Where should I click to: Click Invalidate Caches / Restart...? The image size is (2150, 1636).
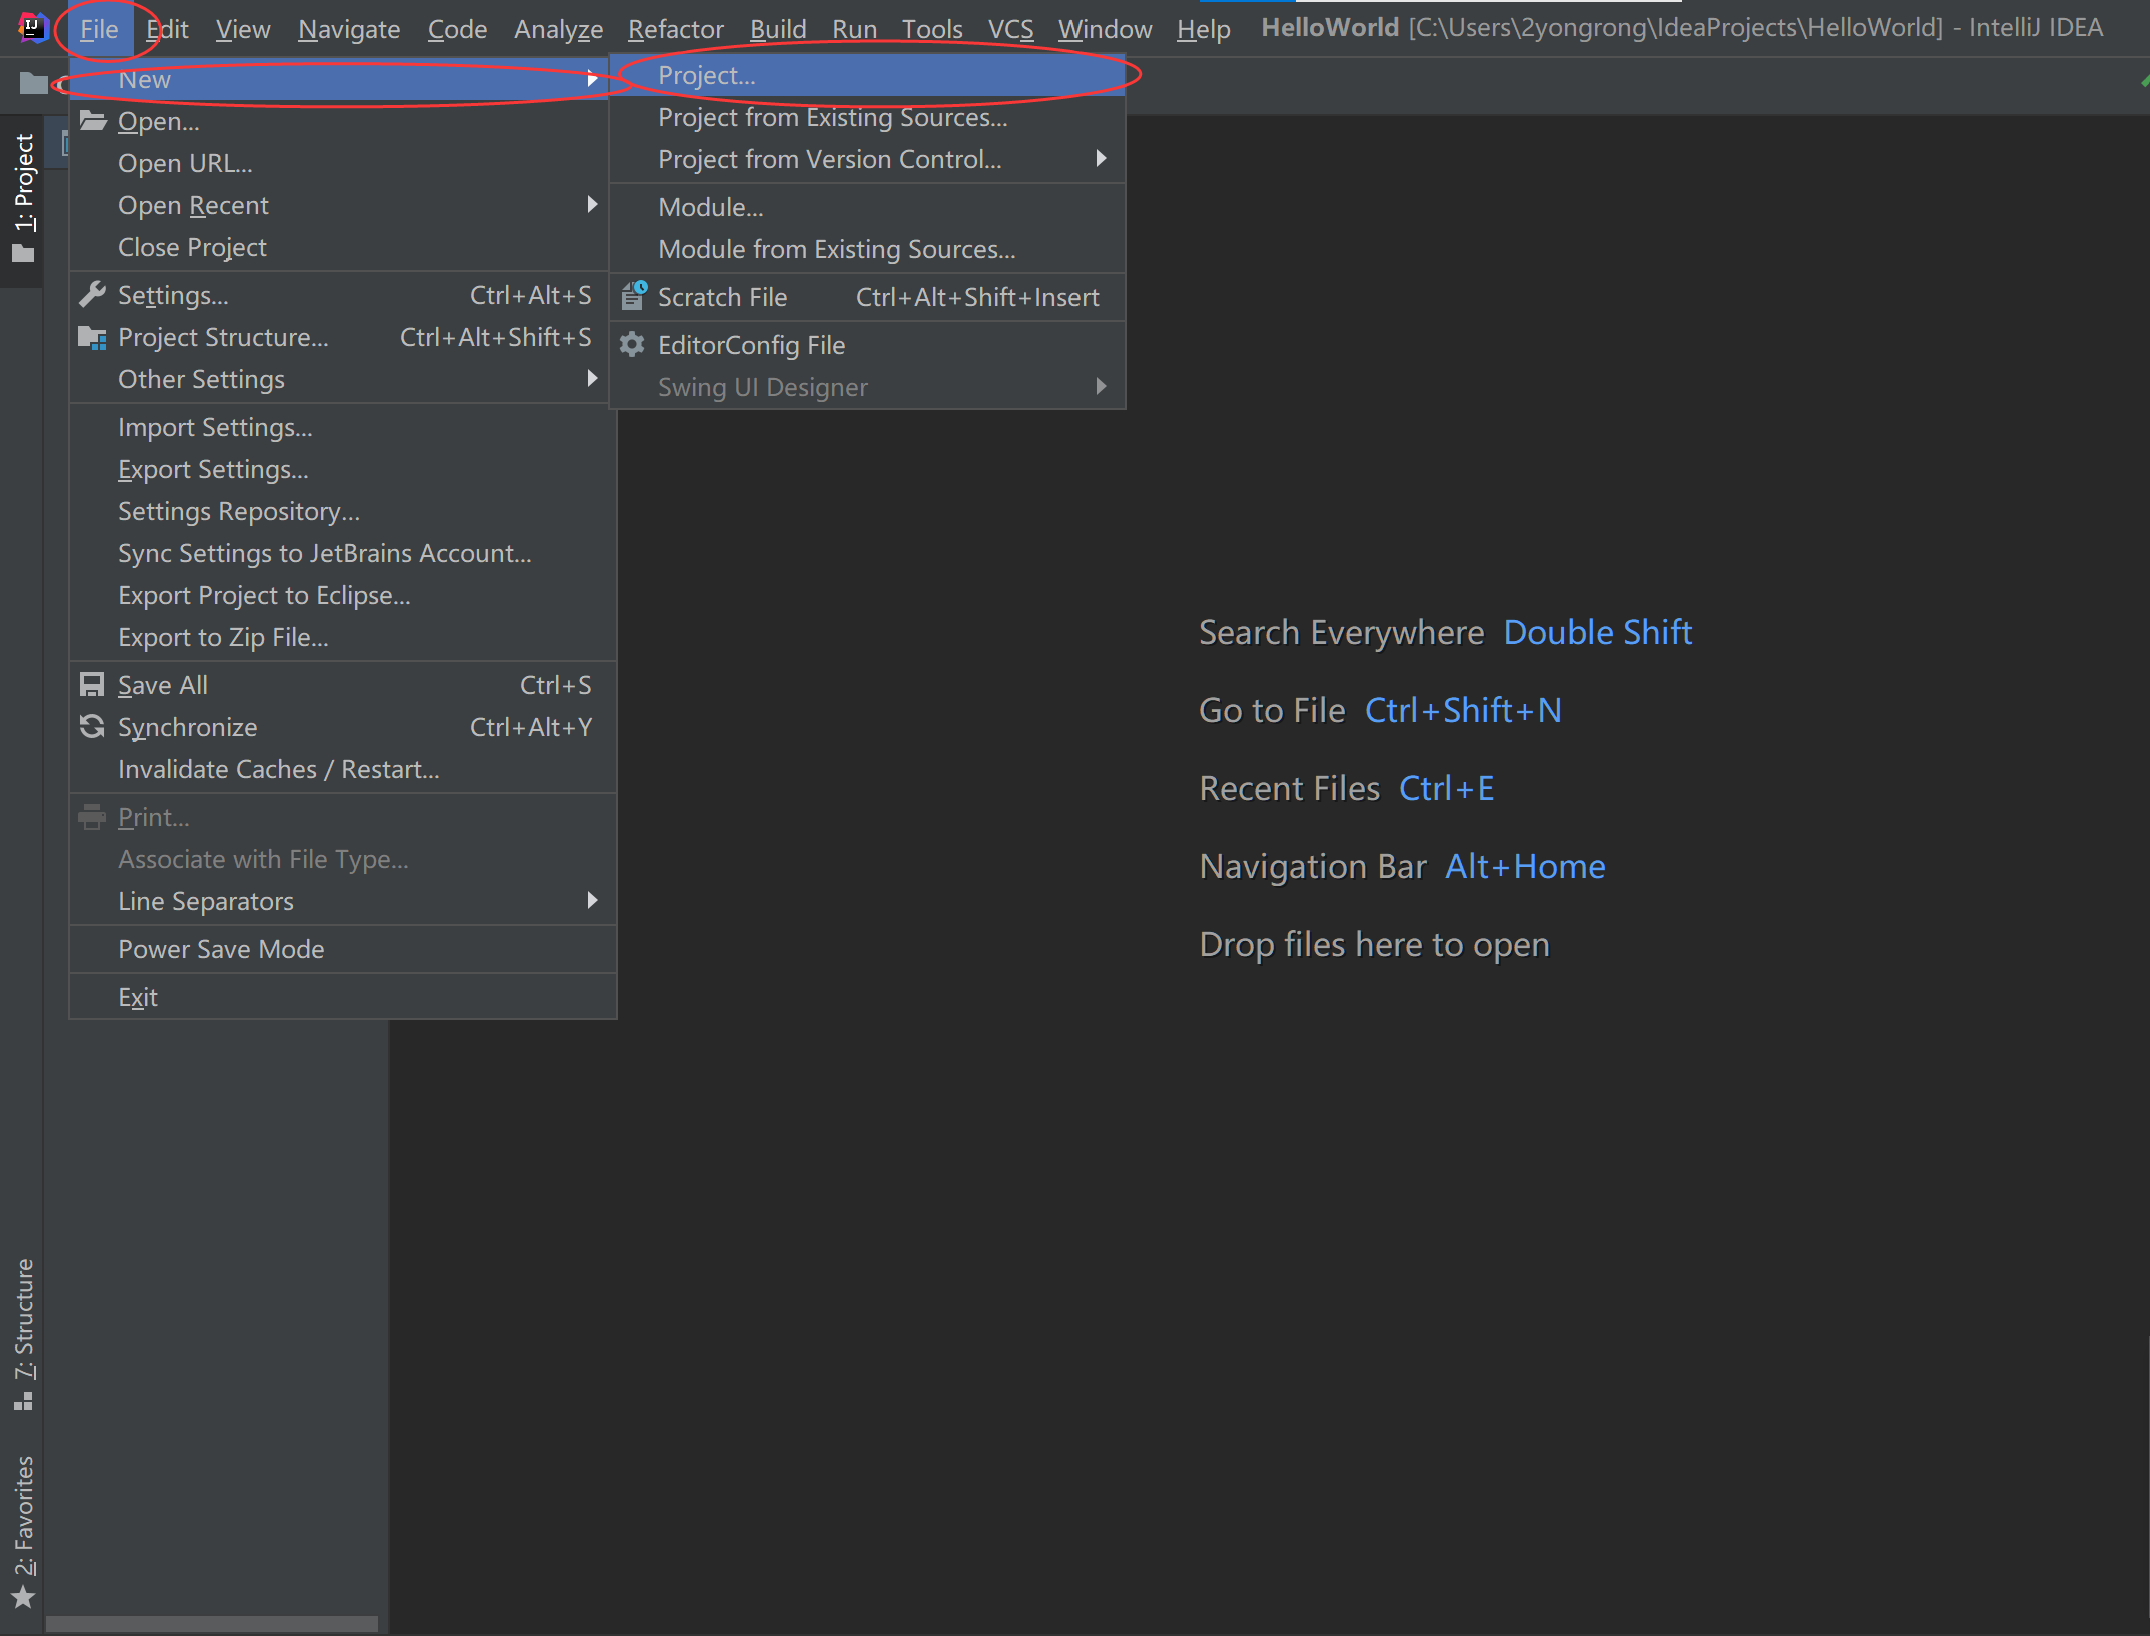[x=279, y=769]
